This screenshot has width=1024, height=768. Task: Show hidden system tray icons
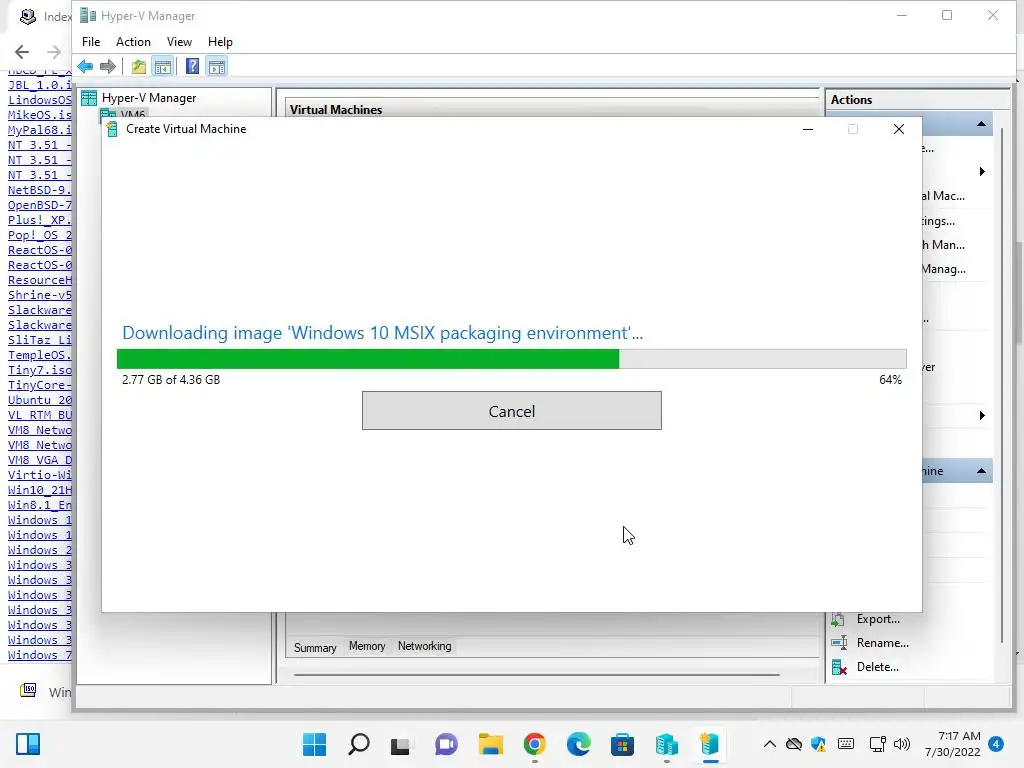pyautogui.click(x=770, y=744)
